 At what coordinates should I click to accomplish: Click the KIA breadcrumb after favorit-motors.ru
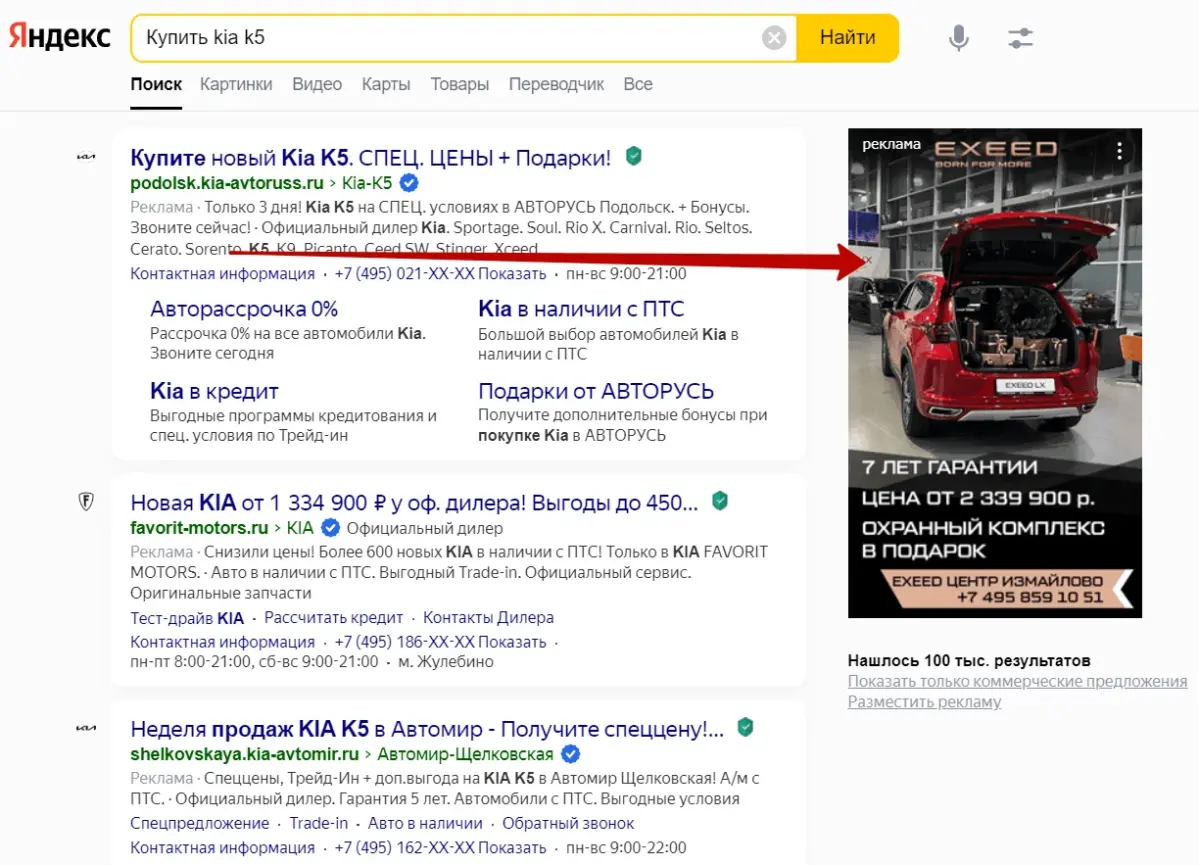tap(300, 528)
